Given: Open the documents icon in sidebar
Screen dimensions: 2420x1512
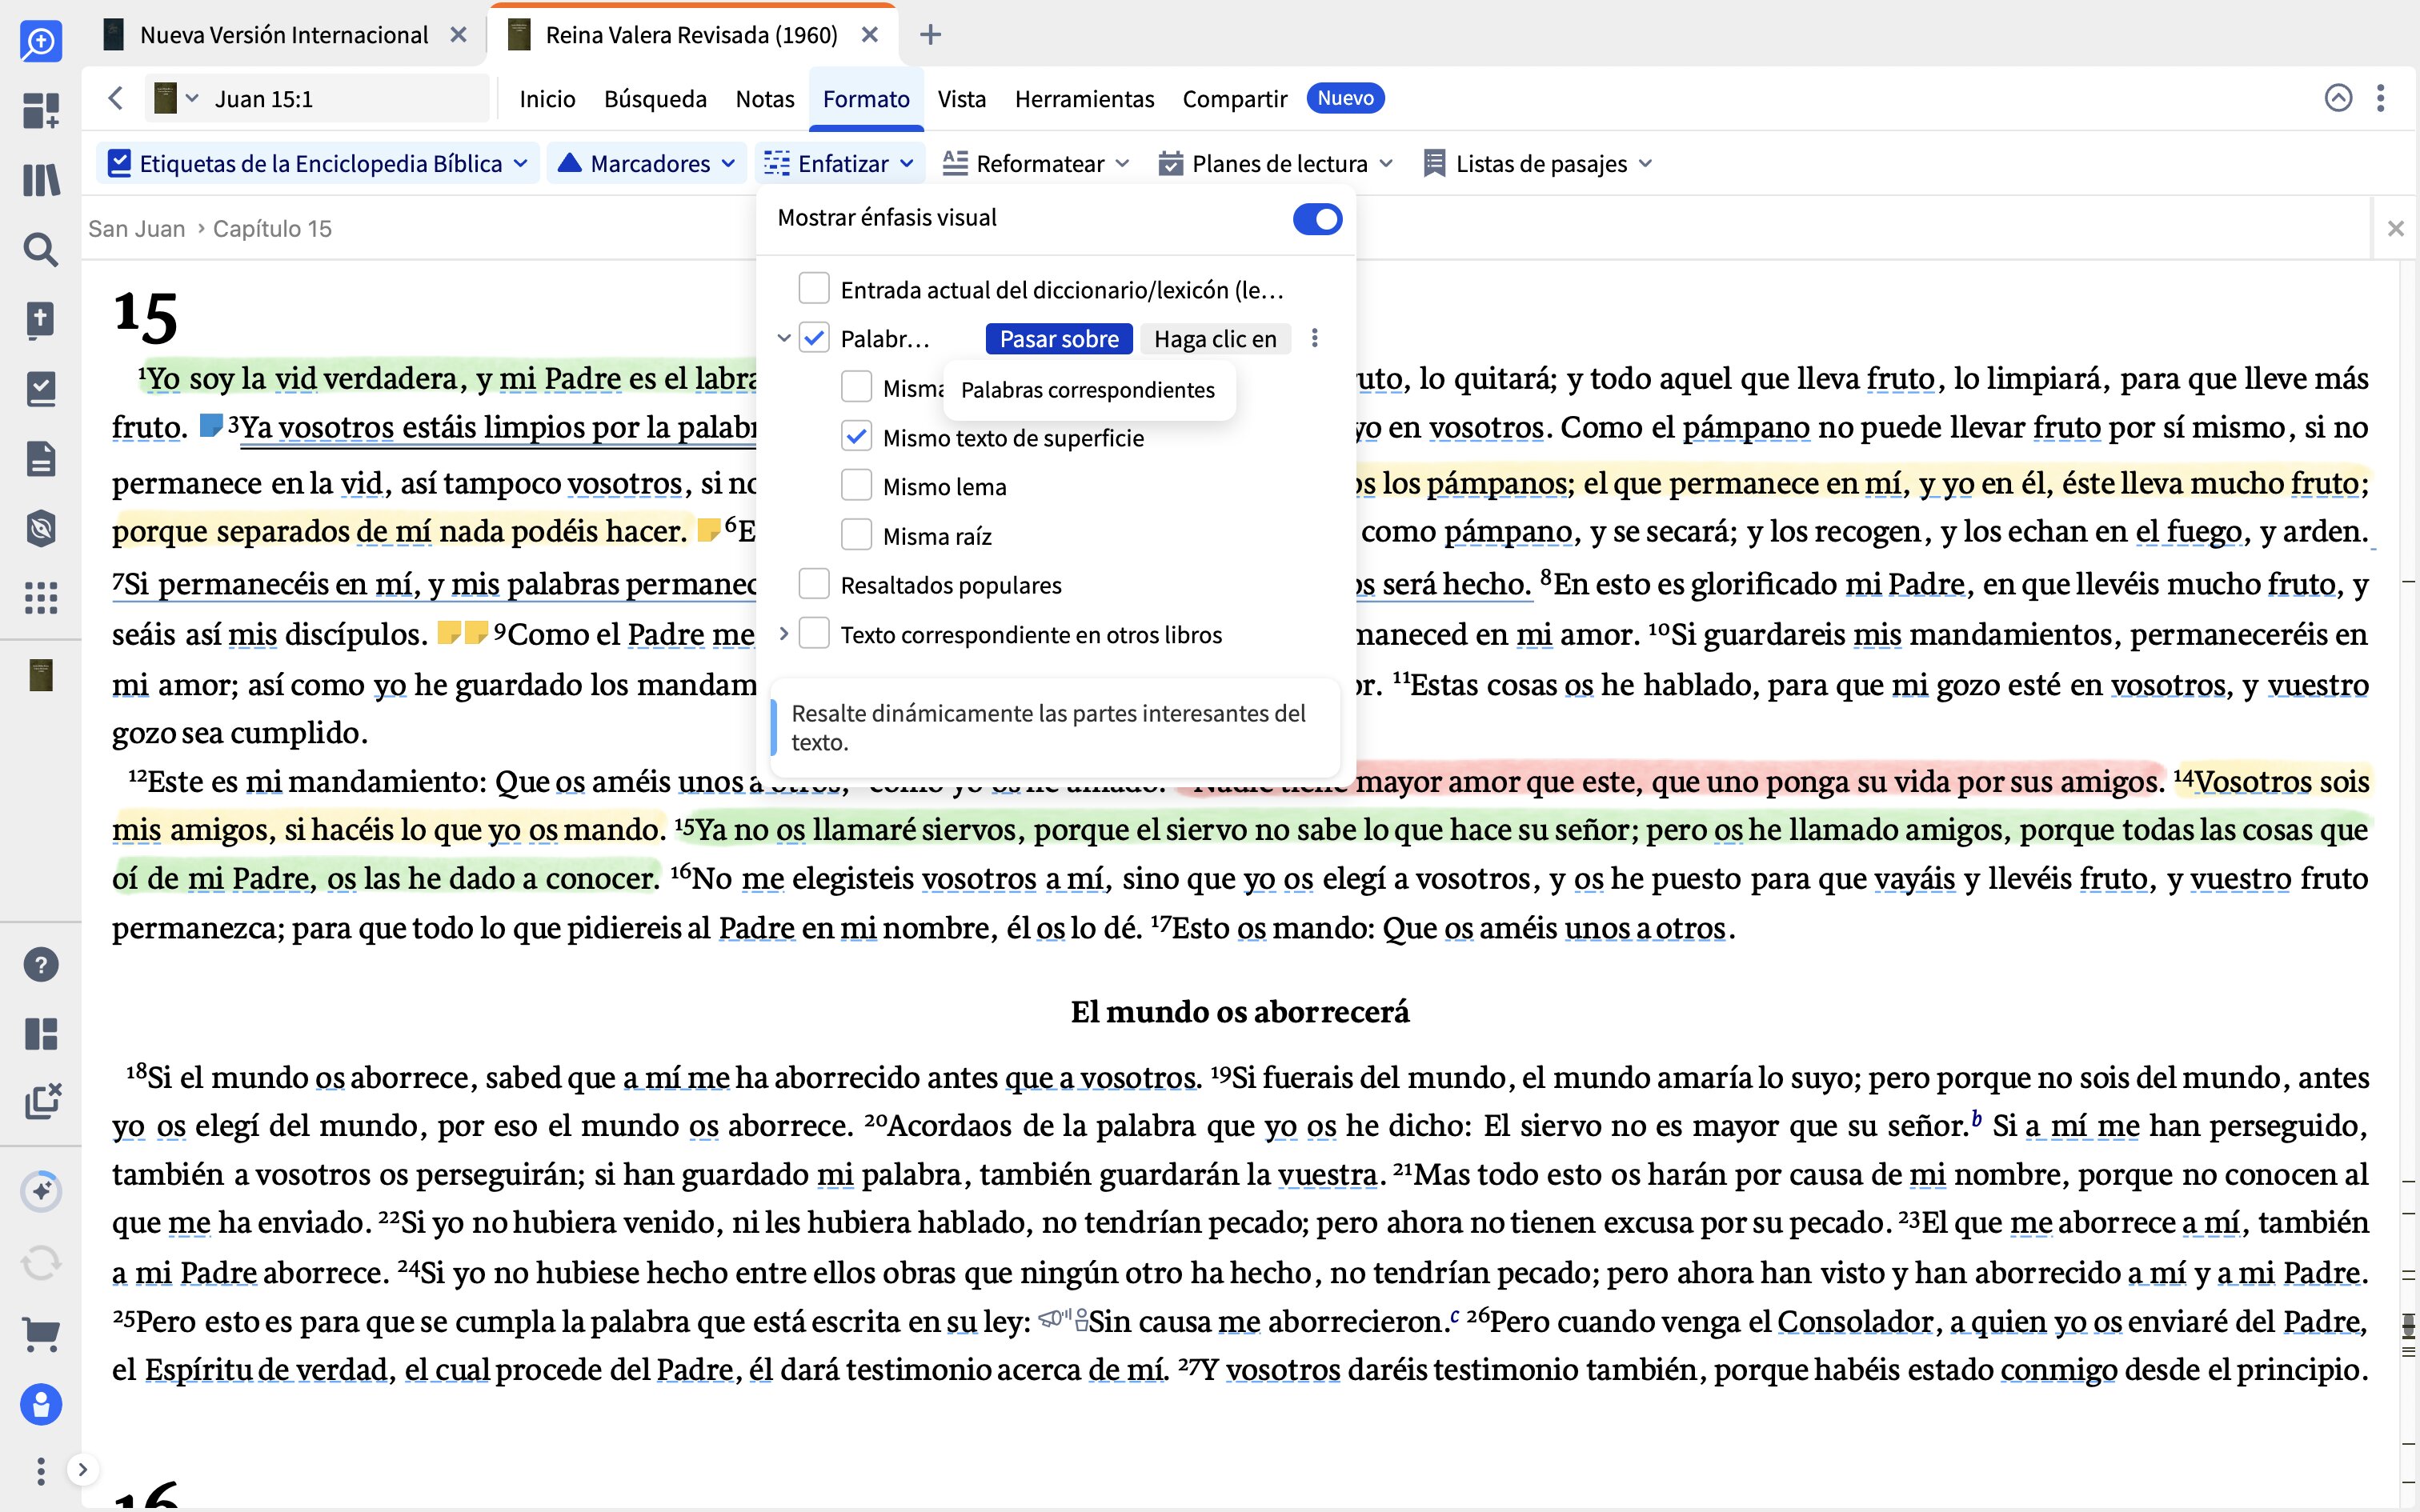Looking at the screenshot, I should (41, 459).
